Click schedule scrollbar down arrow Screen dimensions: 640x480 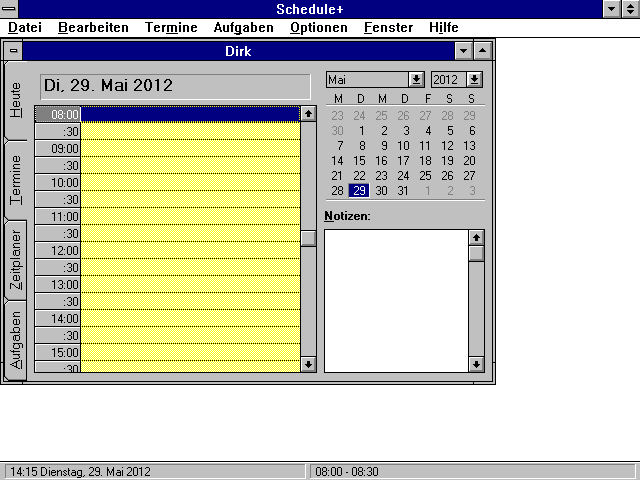click(x=308, y=365)
